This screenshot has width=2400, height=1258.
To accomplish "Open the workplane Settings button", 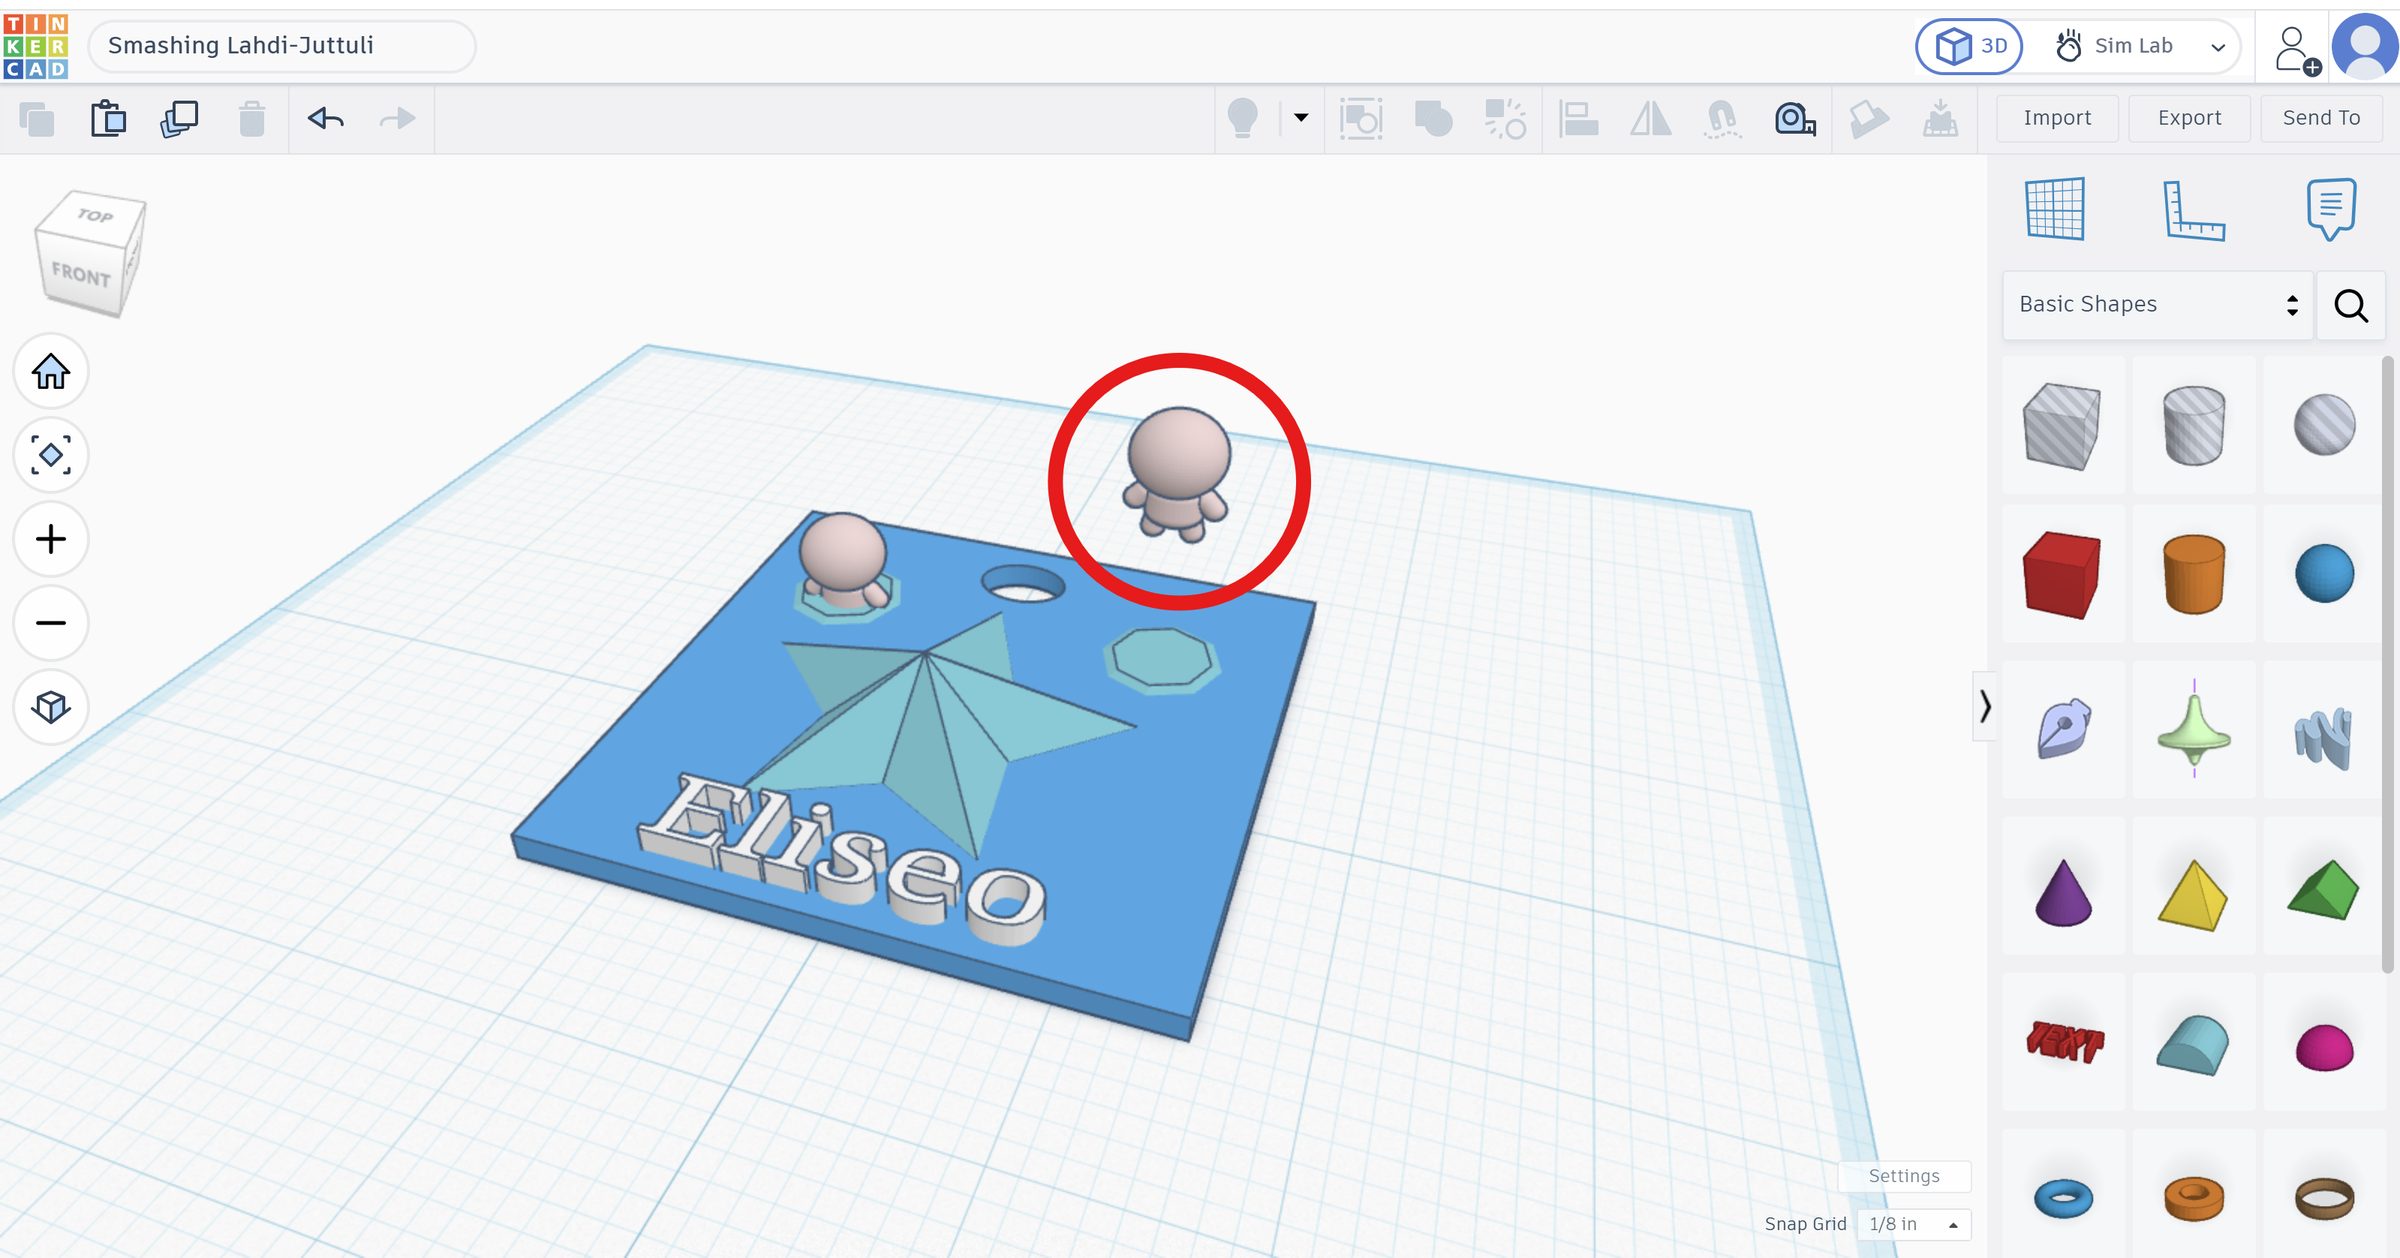I will (x=1904, y=1176).
